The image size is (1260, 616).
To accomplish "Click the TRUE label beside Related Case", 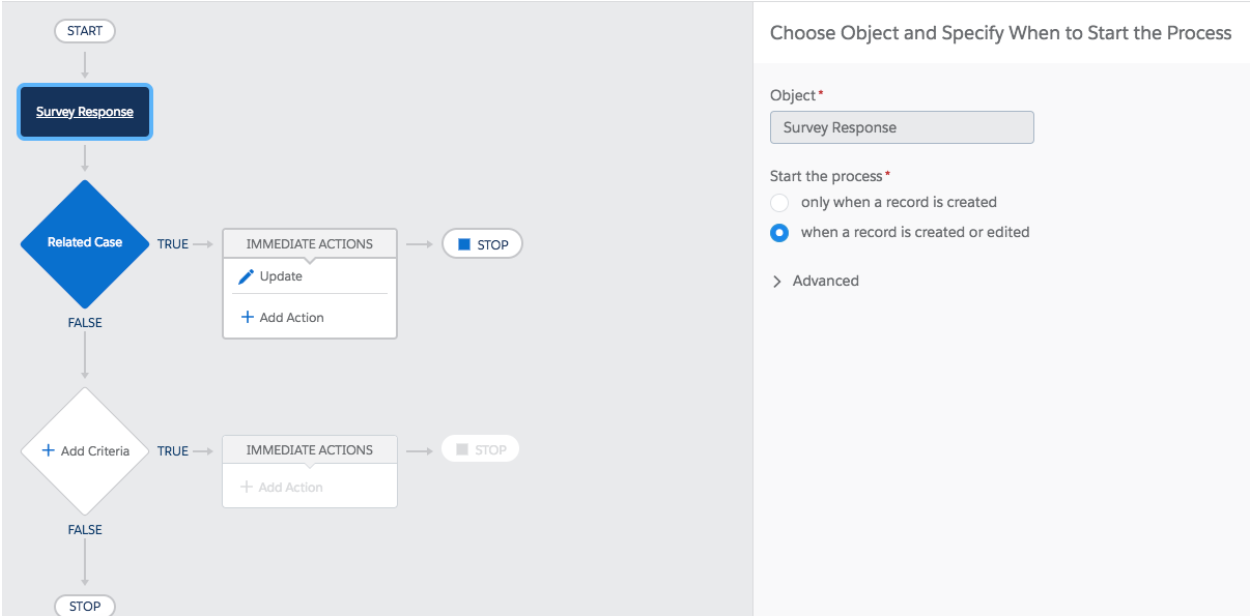I will point(173,244).
